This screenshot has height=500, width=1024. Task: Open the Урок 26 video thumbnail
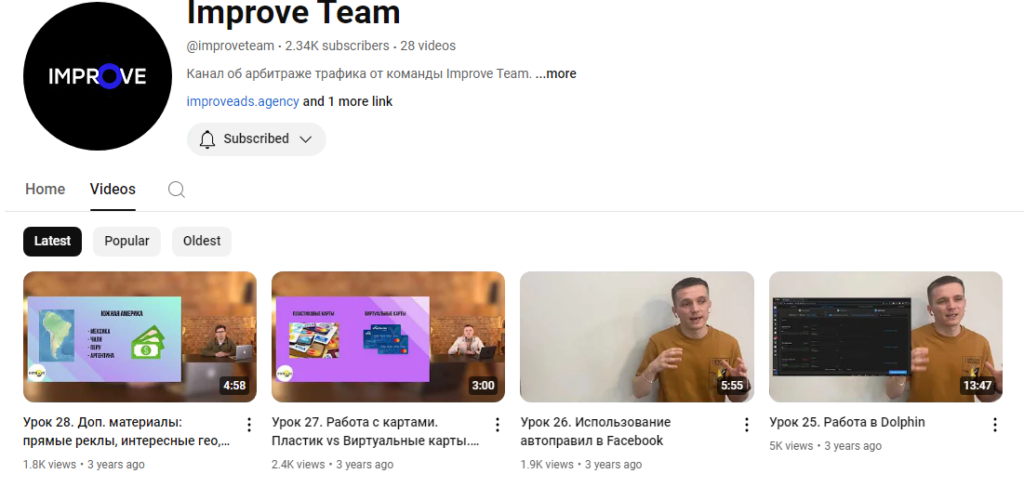click(x=637, y=337)
